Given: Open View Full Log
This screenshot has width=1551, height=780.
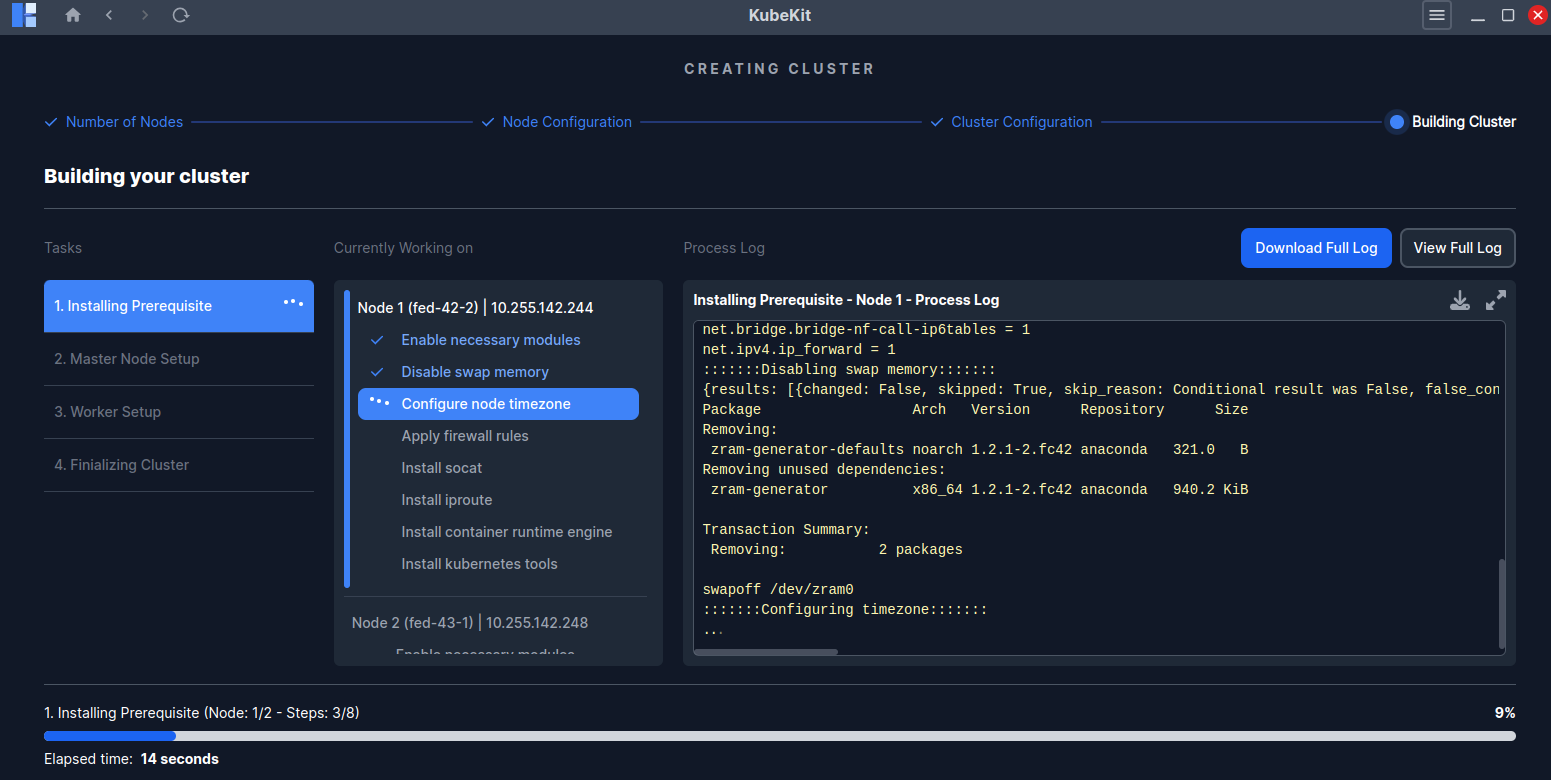Looking at the screenshot, I should 1457,248.
